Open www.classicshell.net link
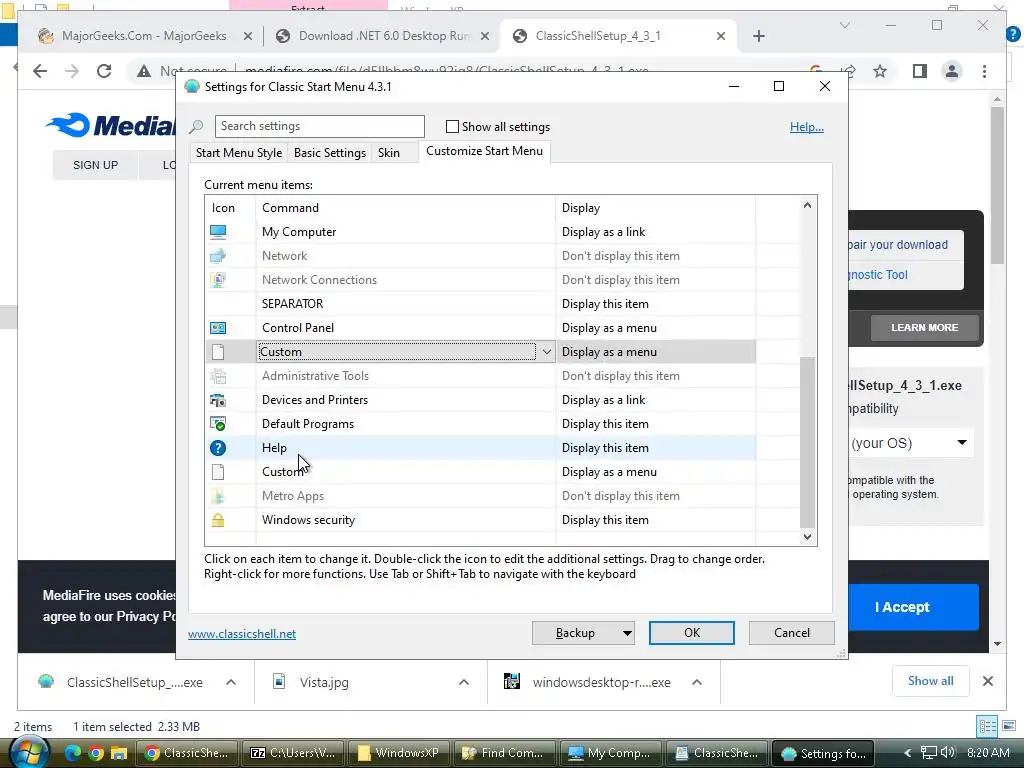The width and height of the screenshot is (1024, 768). 242,633
